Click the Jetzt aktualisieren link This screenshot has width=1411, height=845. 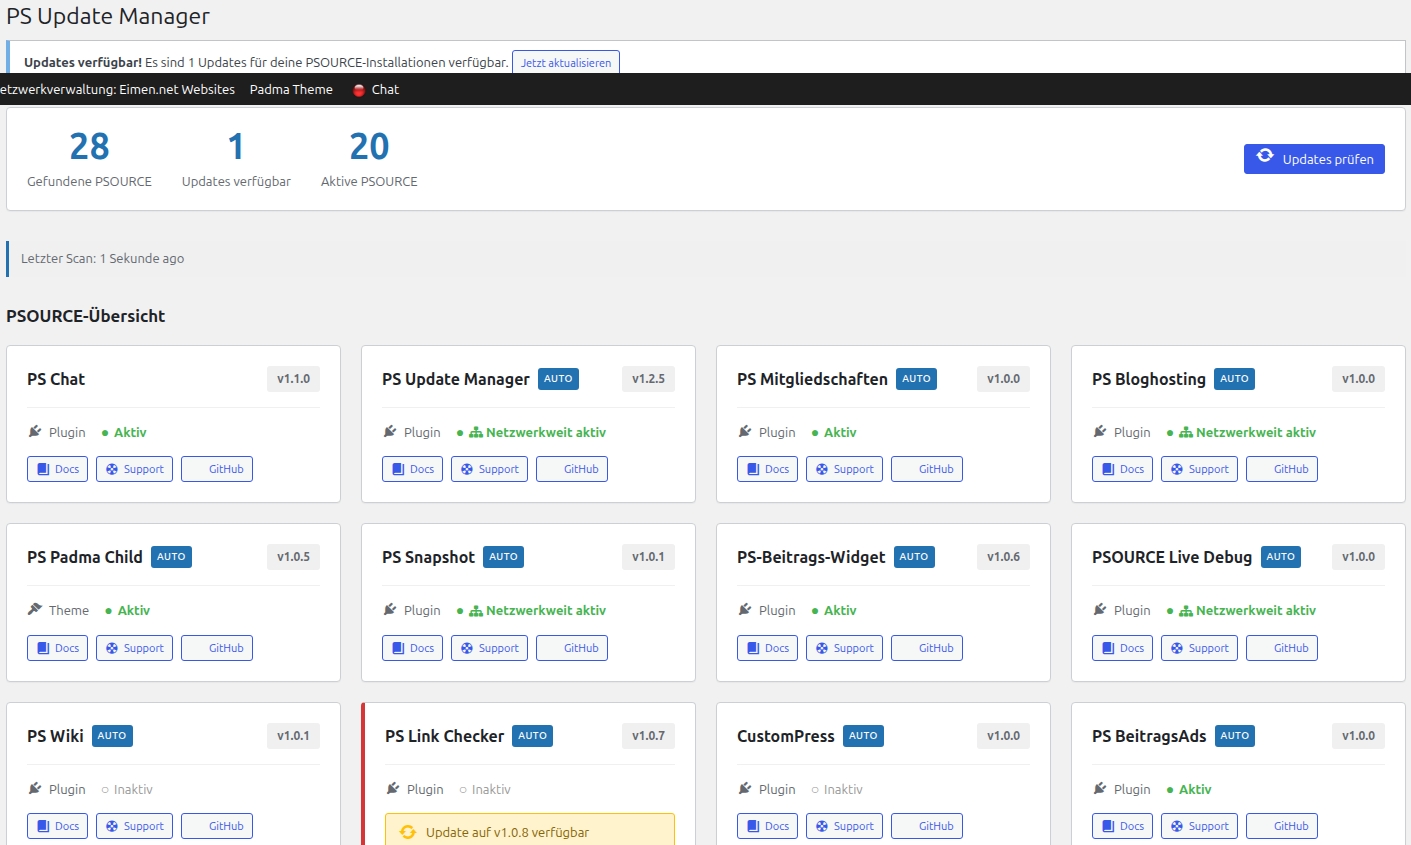click(x=565, y=62)
